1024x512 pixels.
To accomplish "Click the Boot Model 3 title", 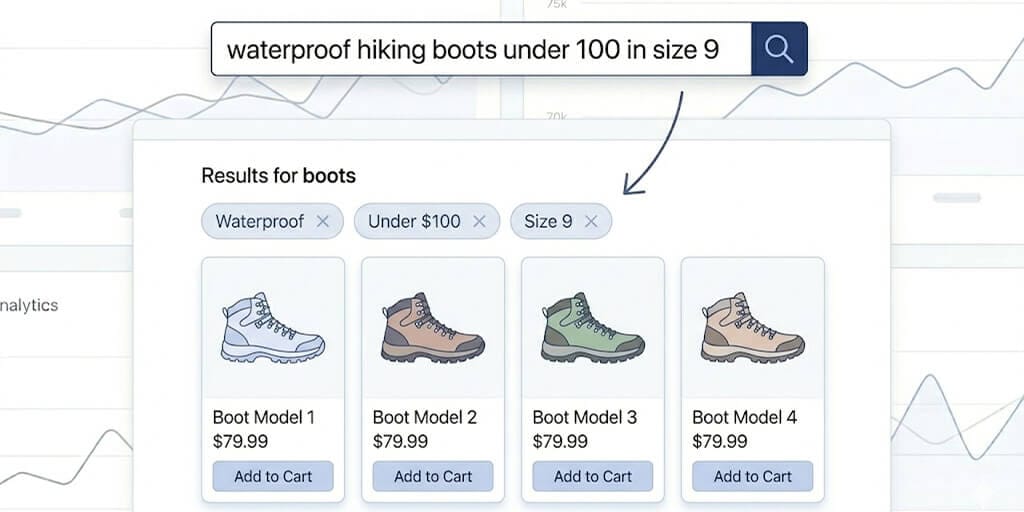I will [x=585, y=417].
